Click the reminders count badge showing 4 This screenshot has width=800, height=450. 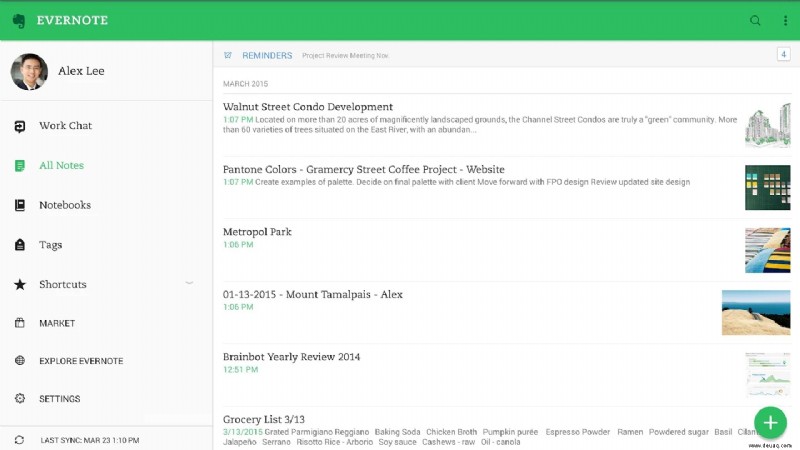(784, 54)
